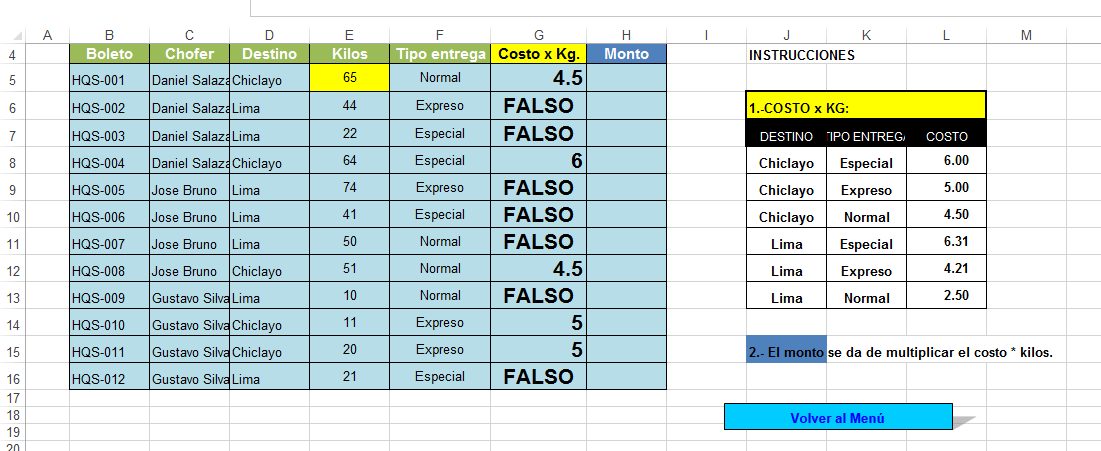Image resolution: width=1101 pixels, height=451 pixels.
Task: Select empty Monto cell for HQS-001
Action: pyautogui.click(x=626, y=78)
